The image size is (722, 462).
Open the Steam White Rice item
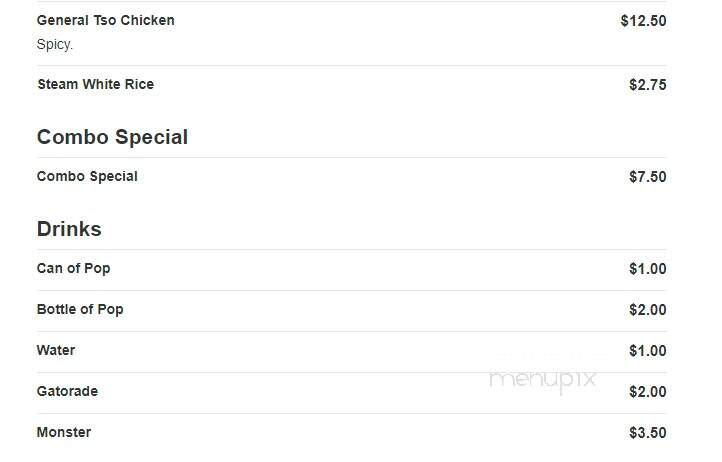tap(96, 84)
